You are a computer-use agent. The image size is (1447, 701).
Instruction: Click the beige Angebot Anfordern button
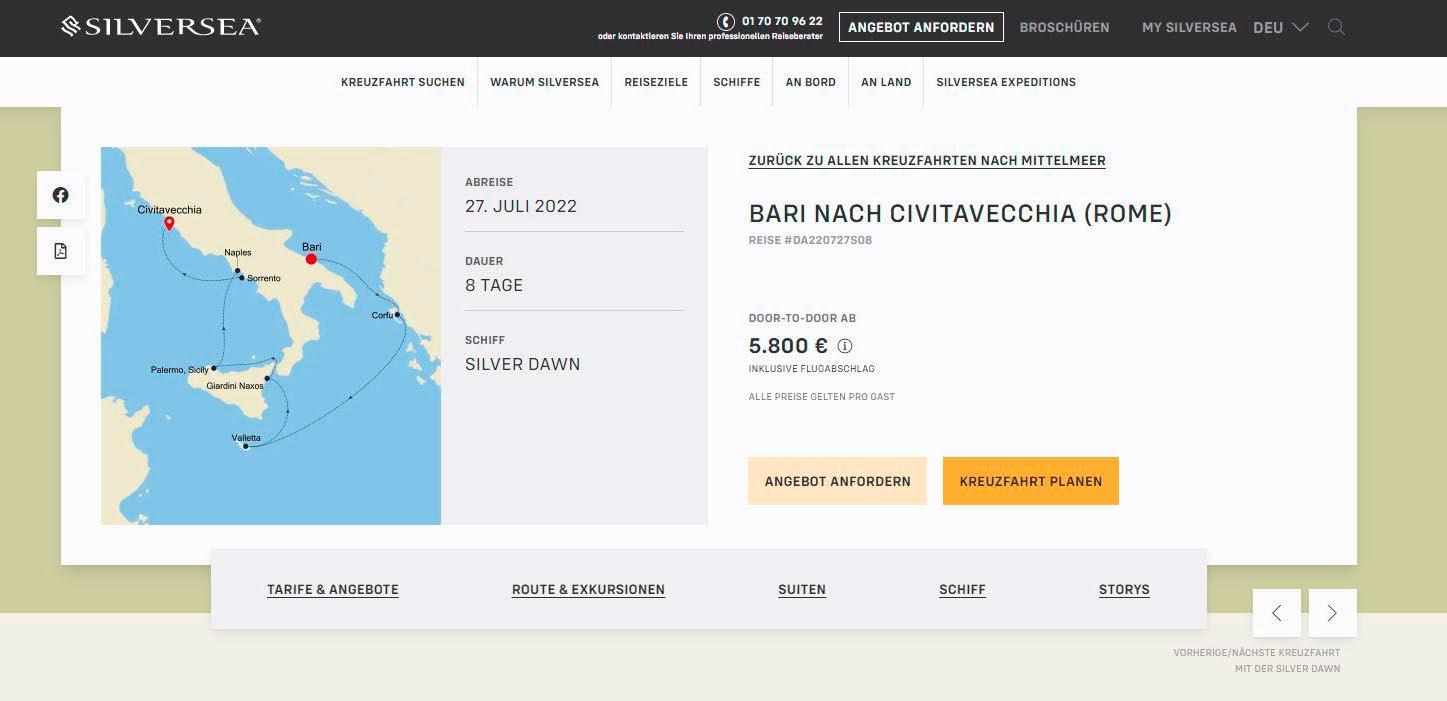tap(837, 481)
